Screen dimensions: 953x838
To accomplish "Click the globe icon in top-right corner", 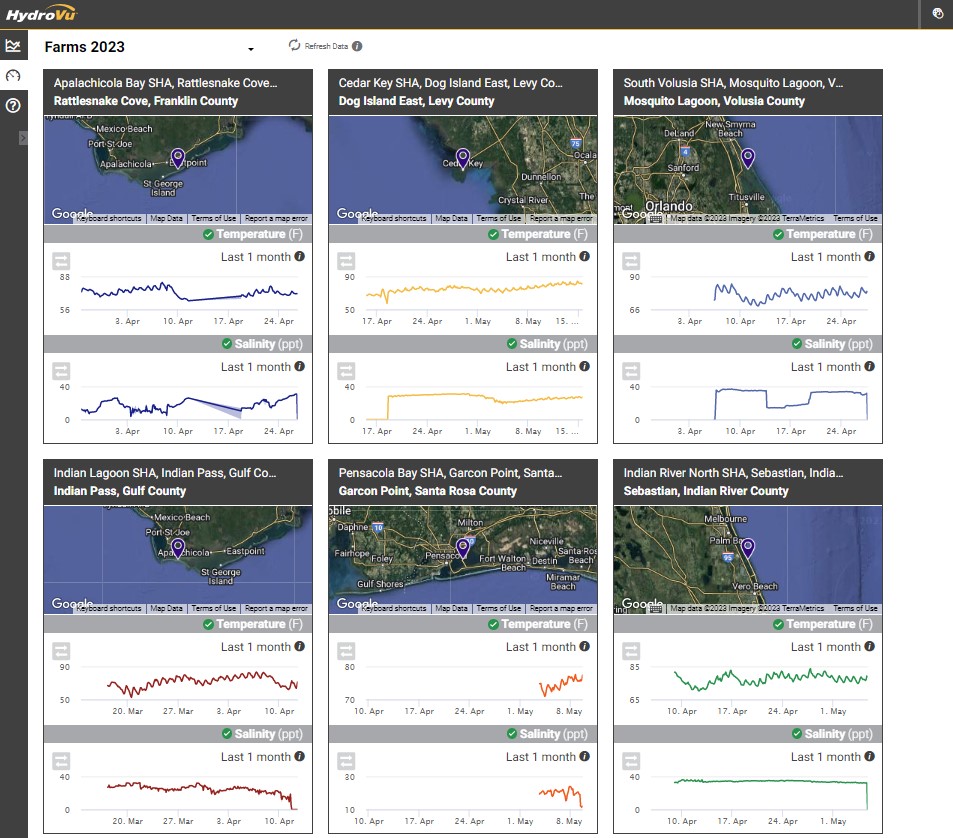I will tap(937, 13).
